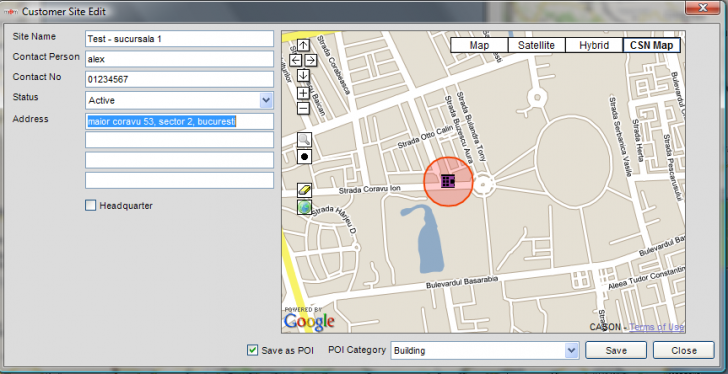Click the Save button
This screenshot has height=374, width=728.
pyautogui.click(x=616, y=350)
